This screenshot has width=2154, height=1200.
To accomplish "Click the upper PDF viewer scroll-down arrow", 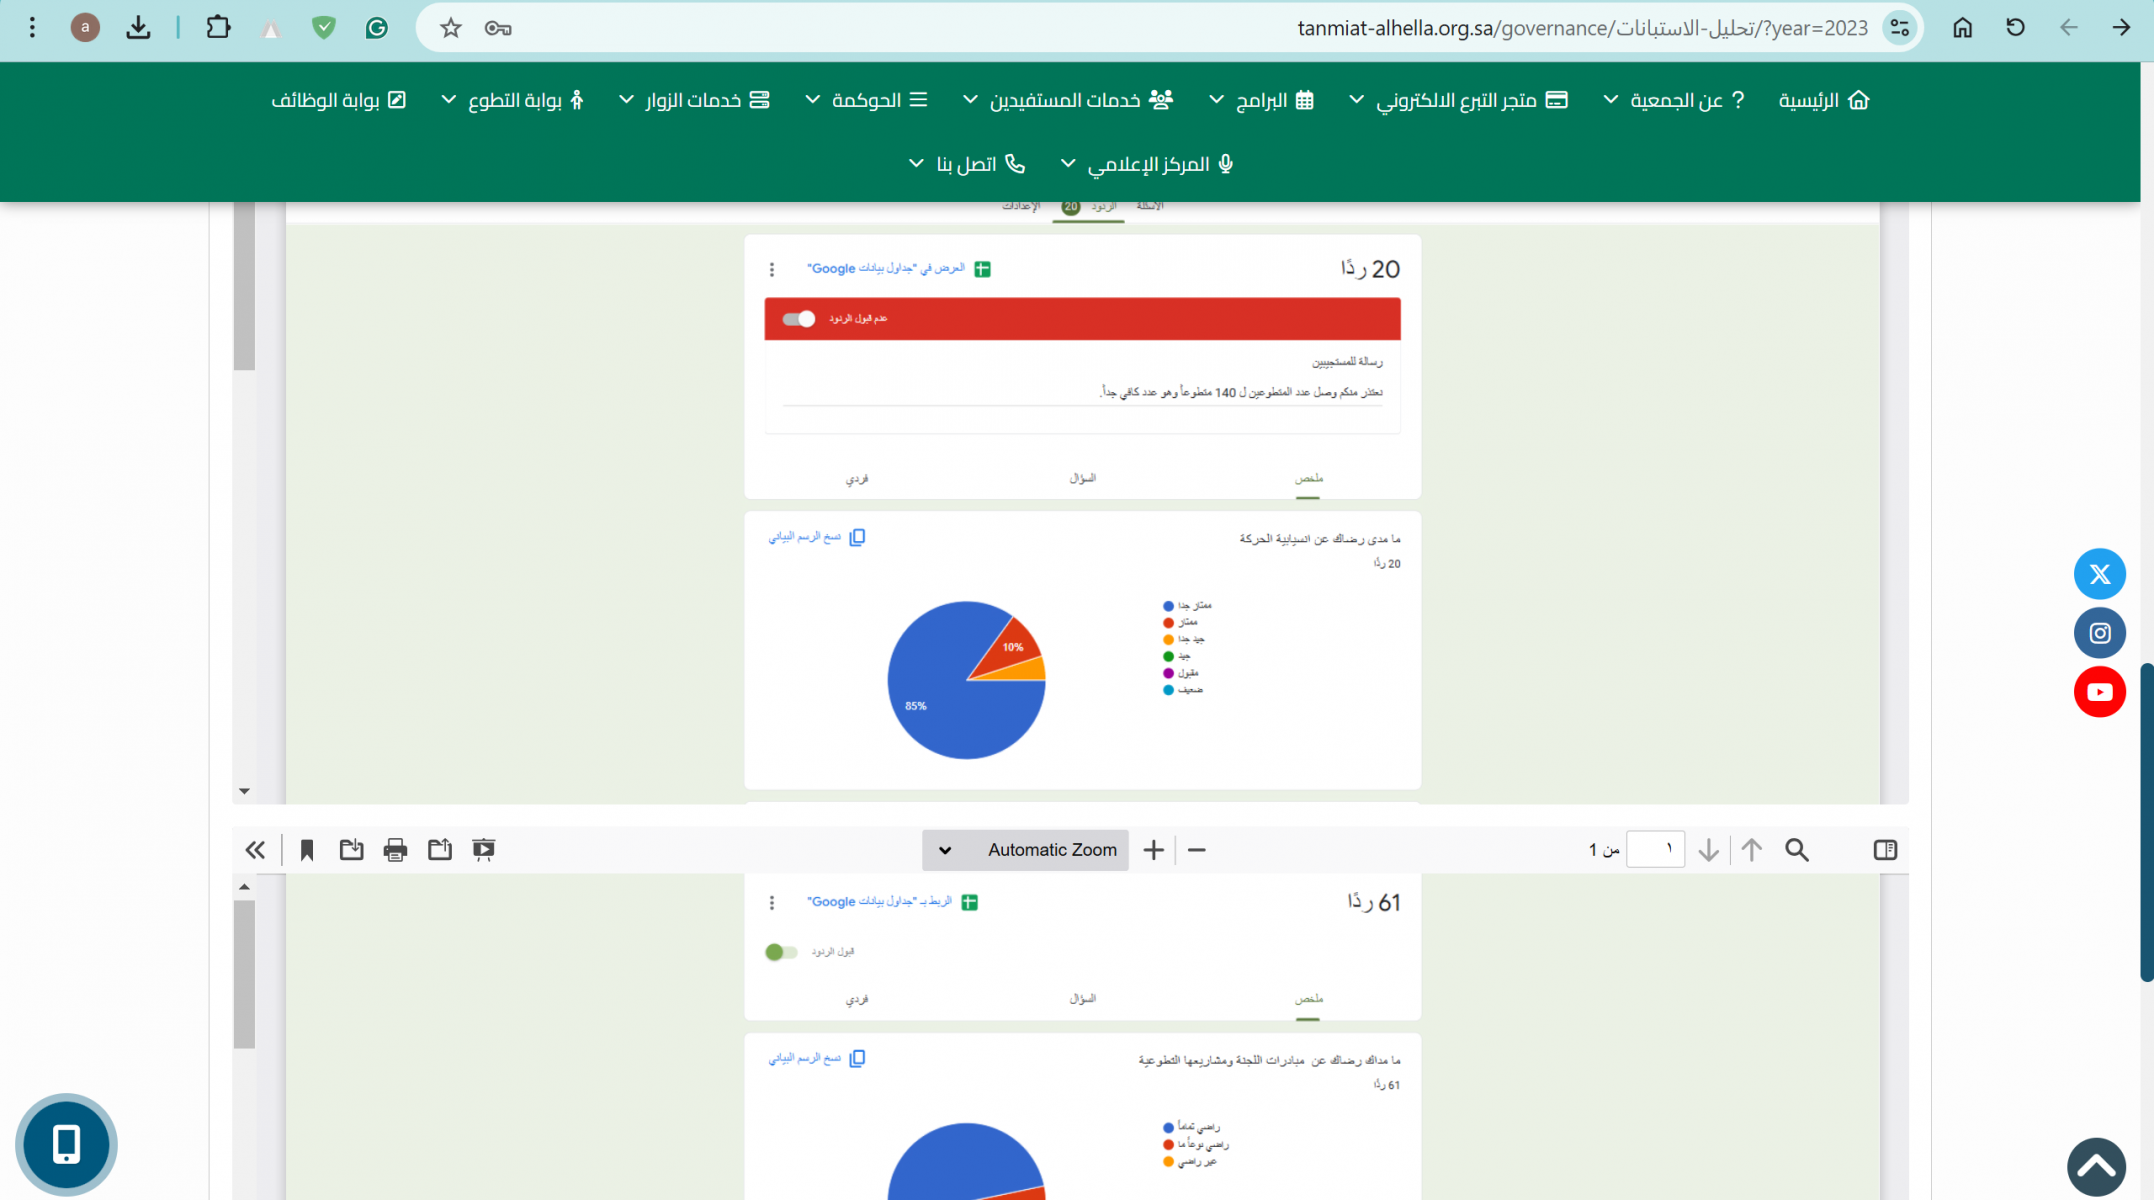I will (x=244, y=791).
